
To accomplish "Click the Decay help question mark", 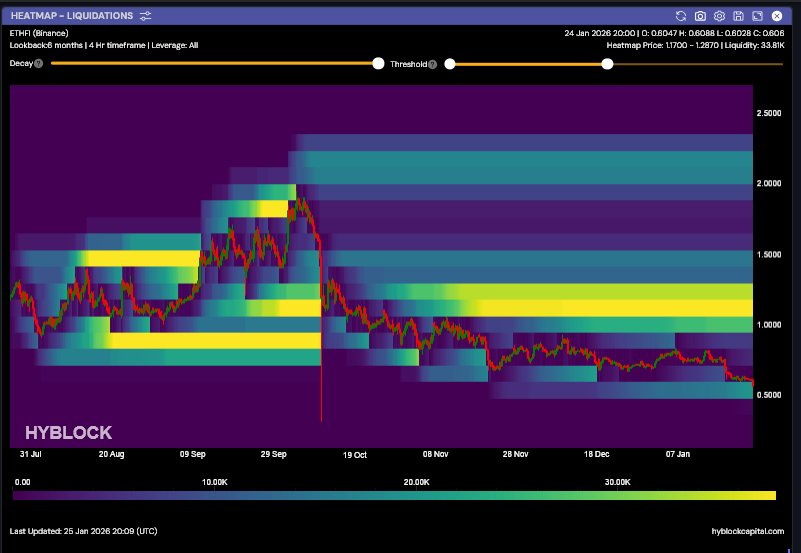I will click(x=39, y=64).
